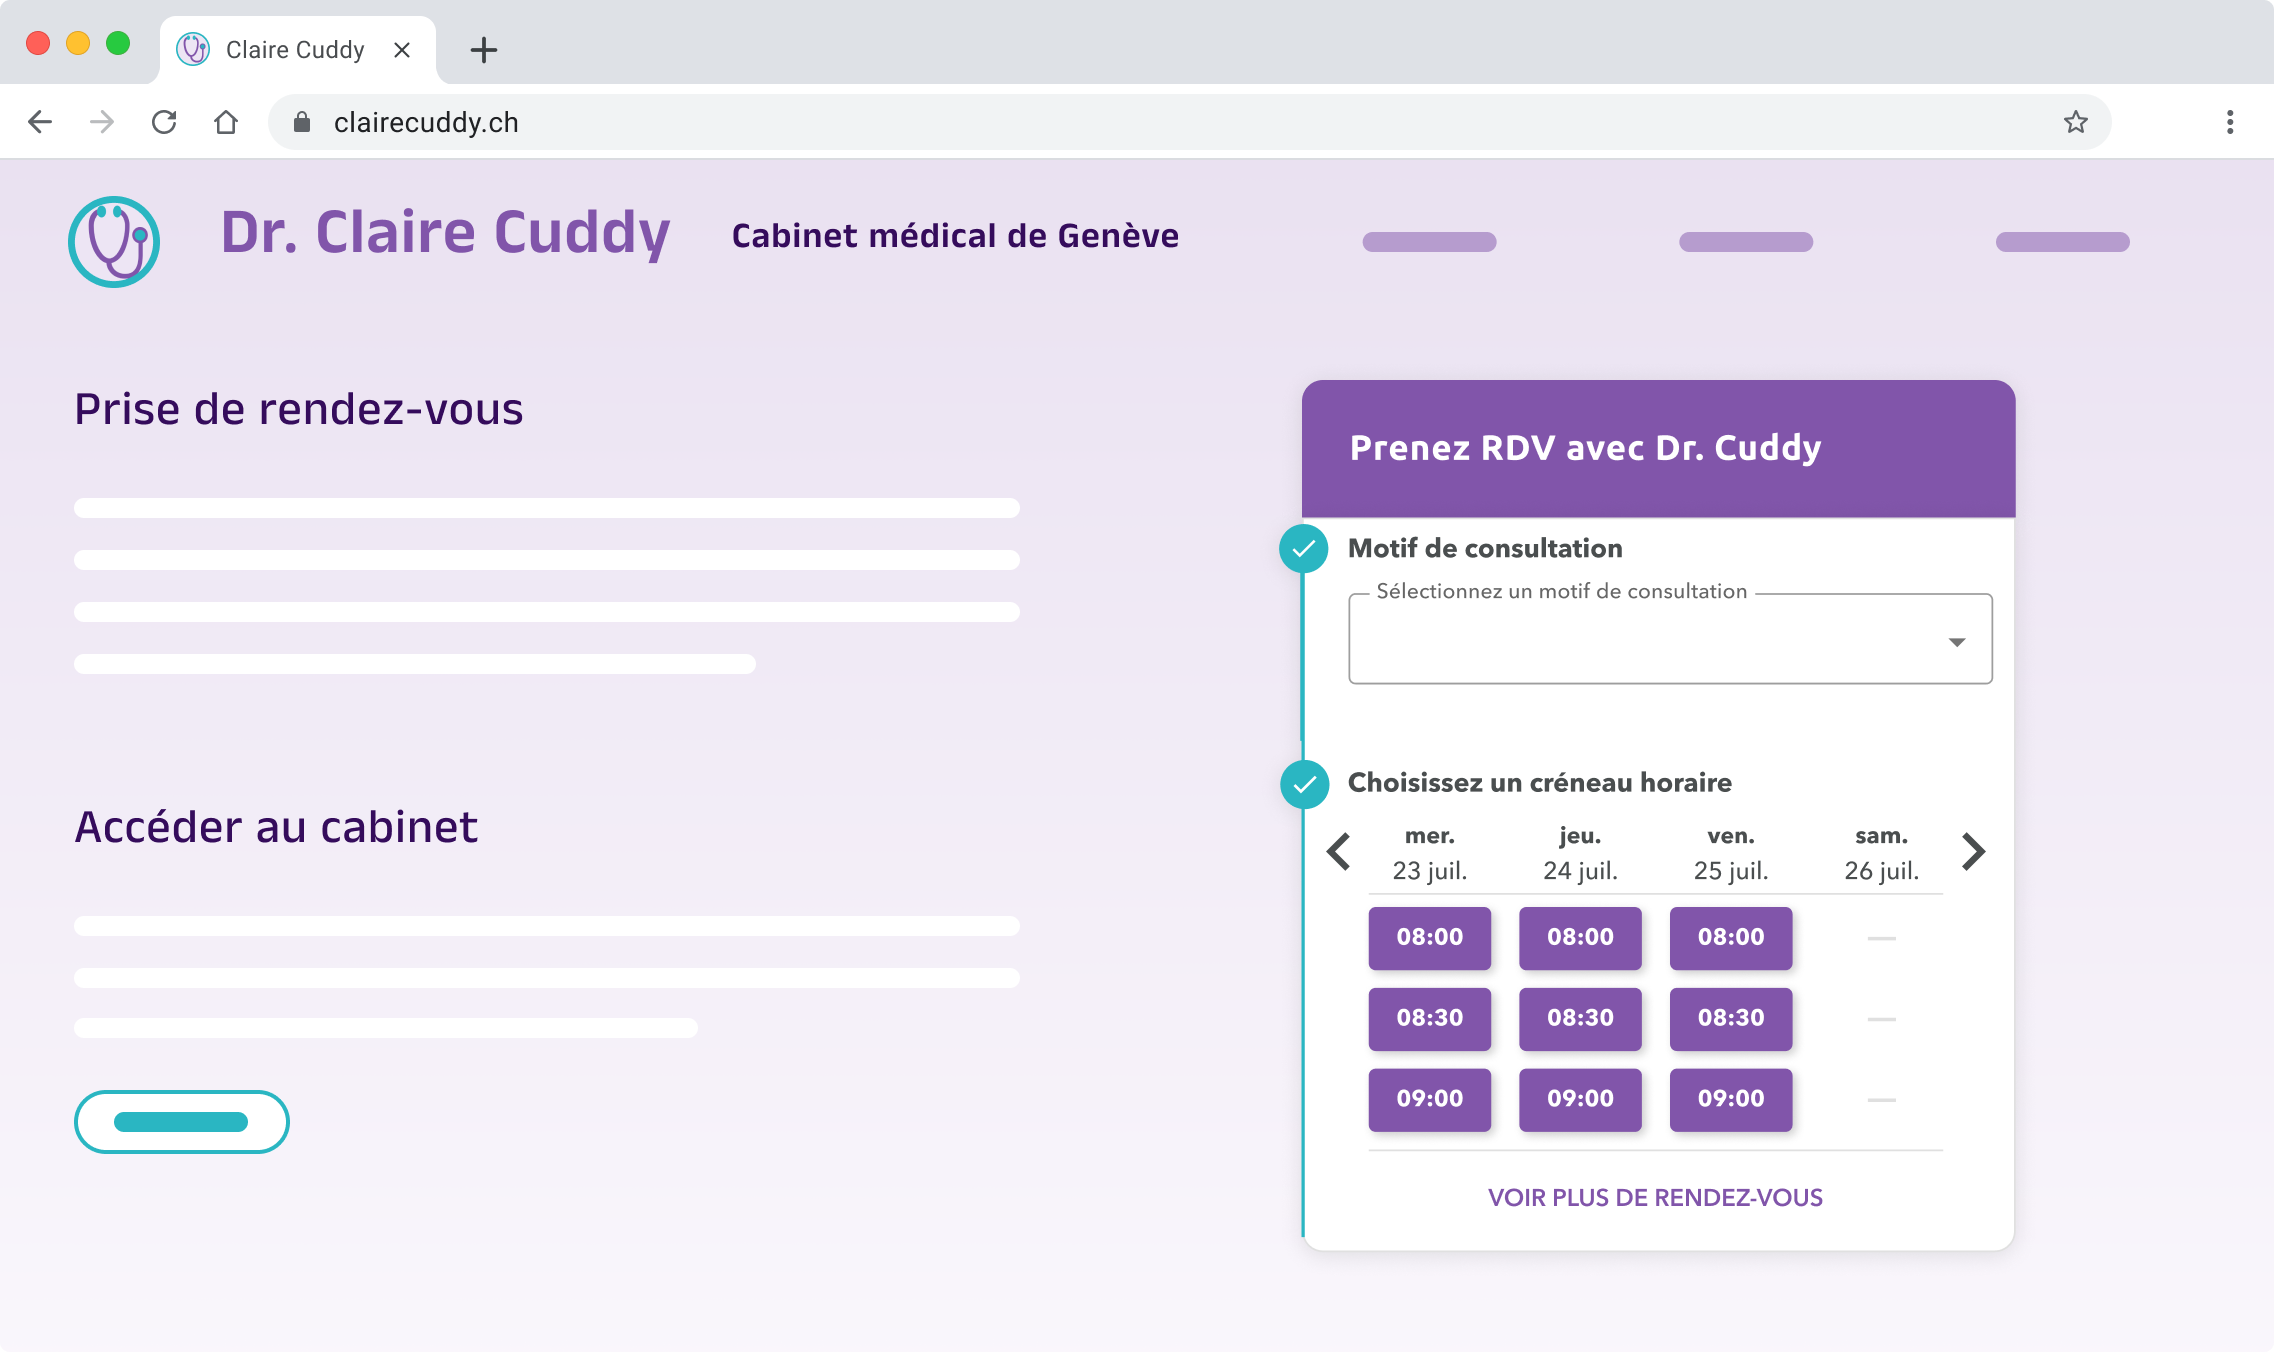Open the first header navigation placeholder
The image size is (2274, 1352).
[x=1429, y=241]
